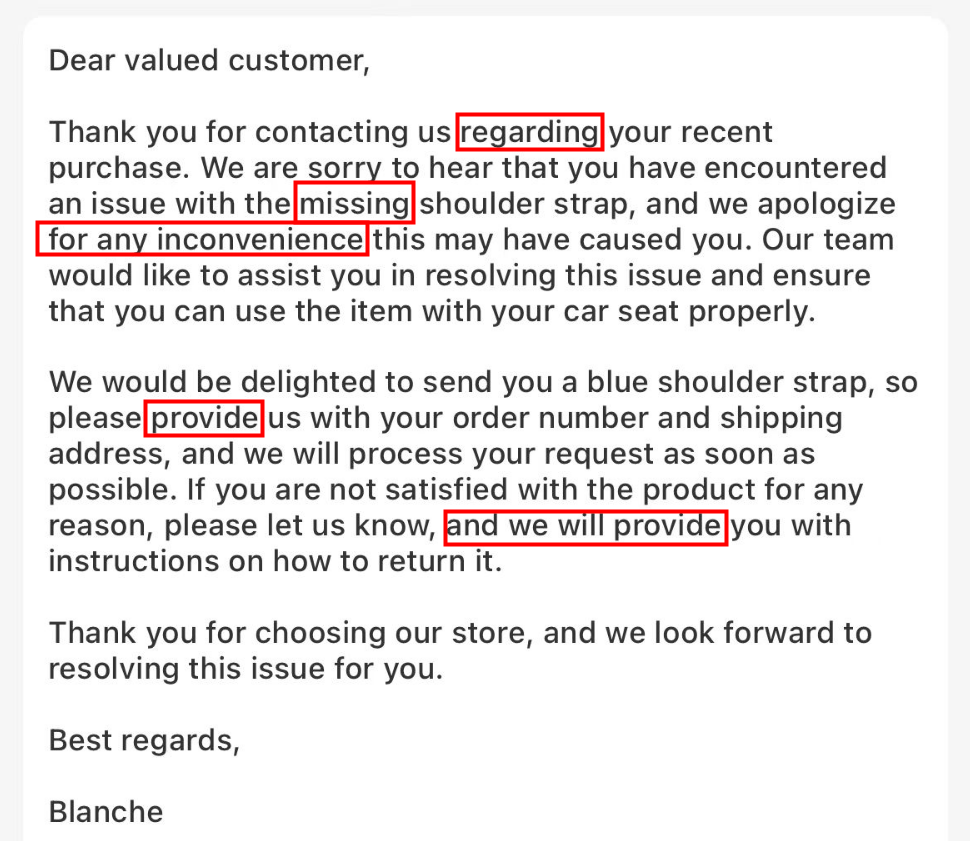Click highlighted 'provide' after 'please'
Screen dimensions: 970x841
click(x=204, y=418)
